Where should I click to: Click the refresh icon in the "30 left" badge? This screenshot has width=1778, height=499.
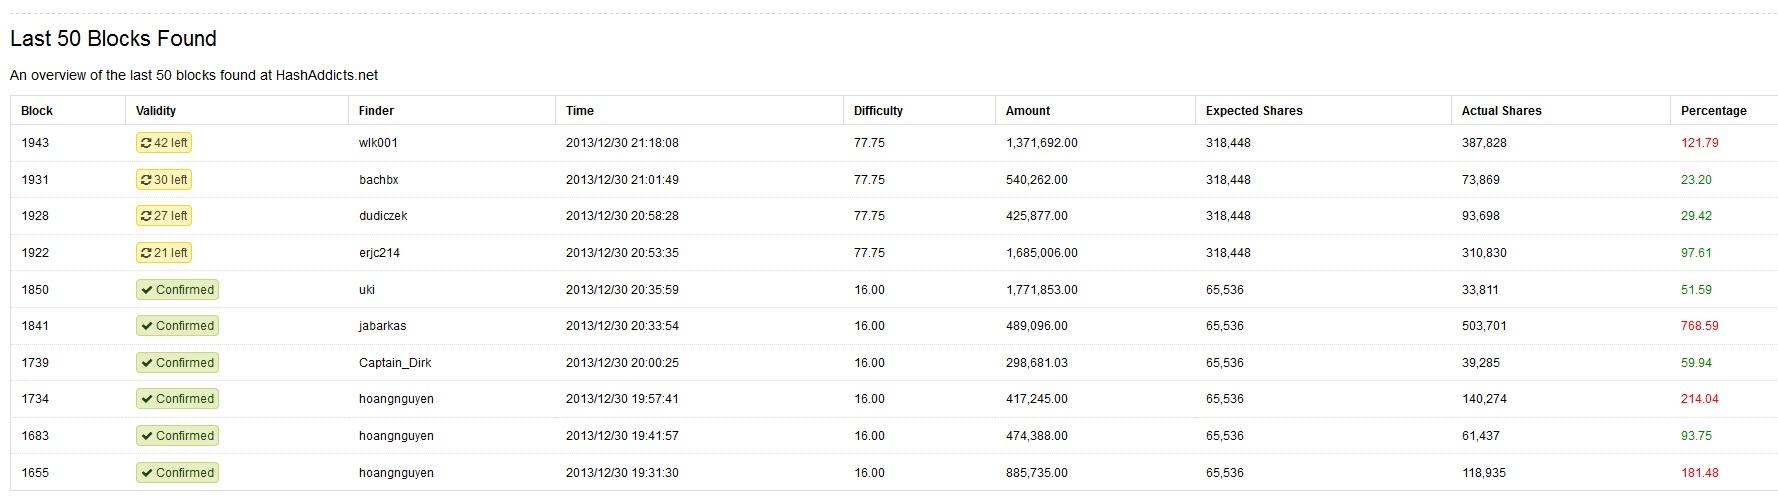coord(146,180)
